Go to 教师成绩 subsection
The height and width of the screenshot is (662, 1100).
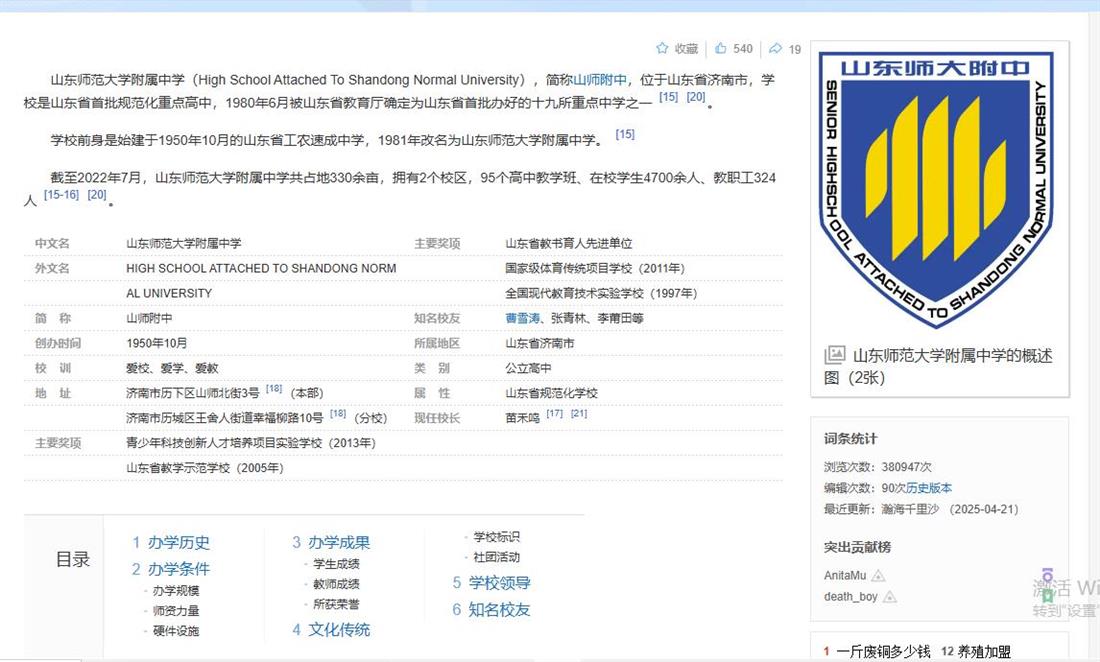pyautogui.click(x=336, y=584)
